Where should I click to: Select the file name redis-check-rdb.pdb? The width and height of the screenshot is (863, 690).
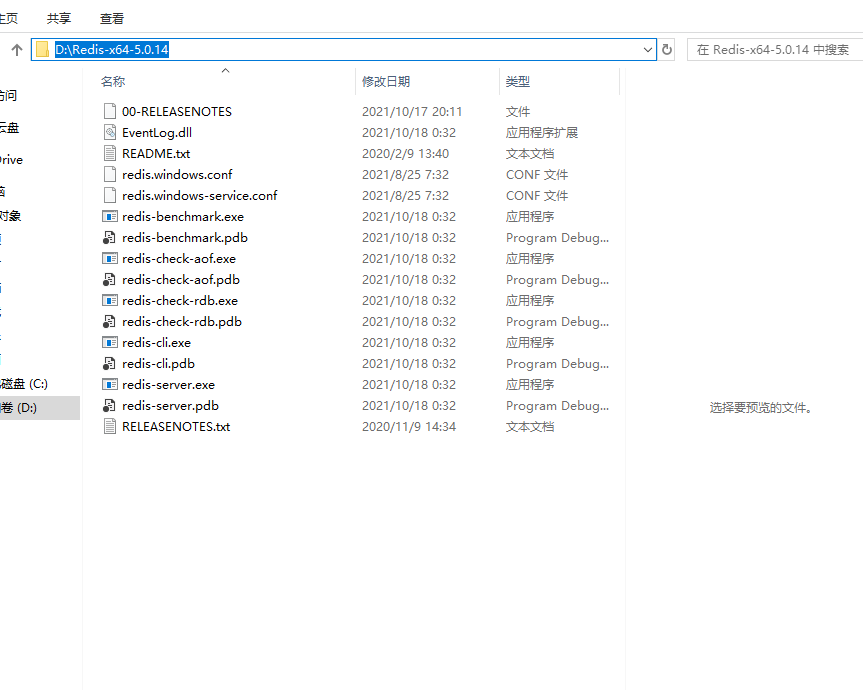coord(182,321)
